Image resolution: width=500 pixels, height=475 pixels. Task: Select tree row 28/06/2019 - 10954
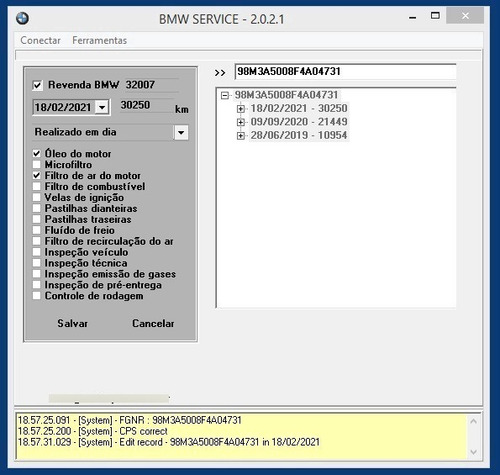(299, 135)
